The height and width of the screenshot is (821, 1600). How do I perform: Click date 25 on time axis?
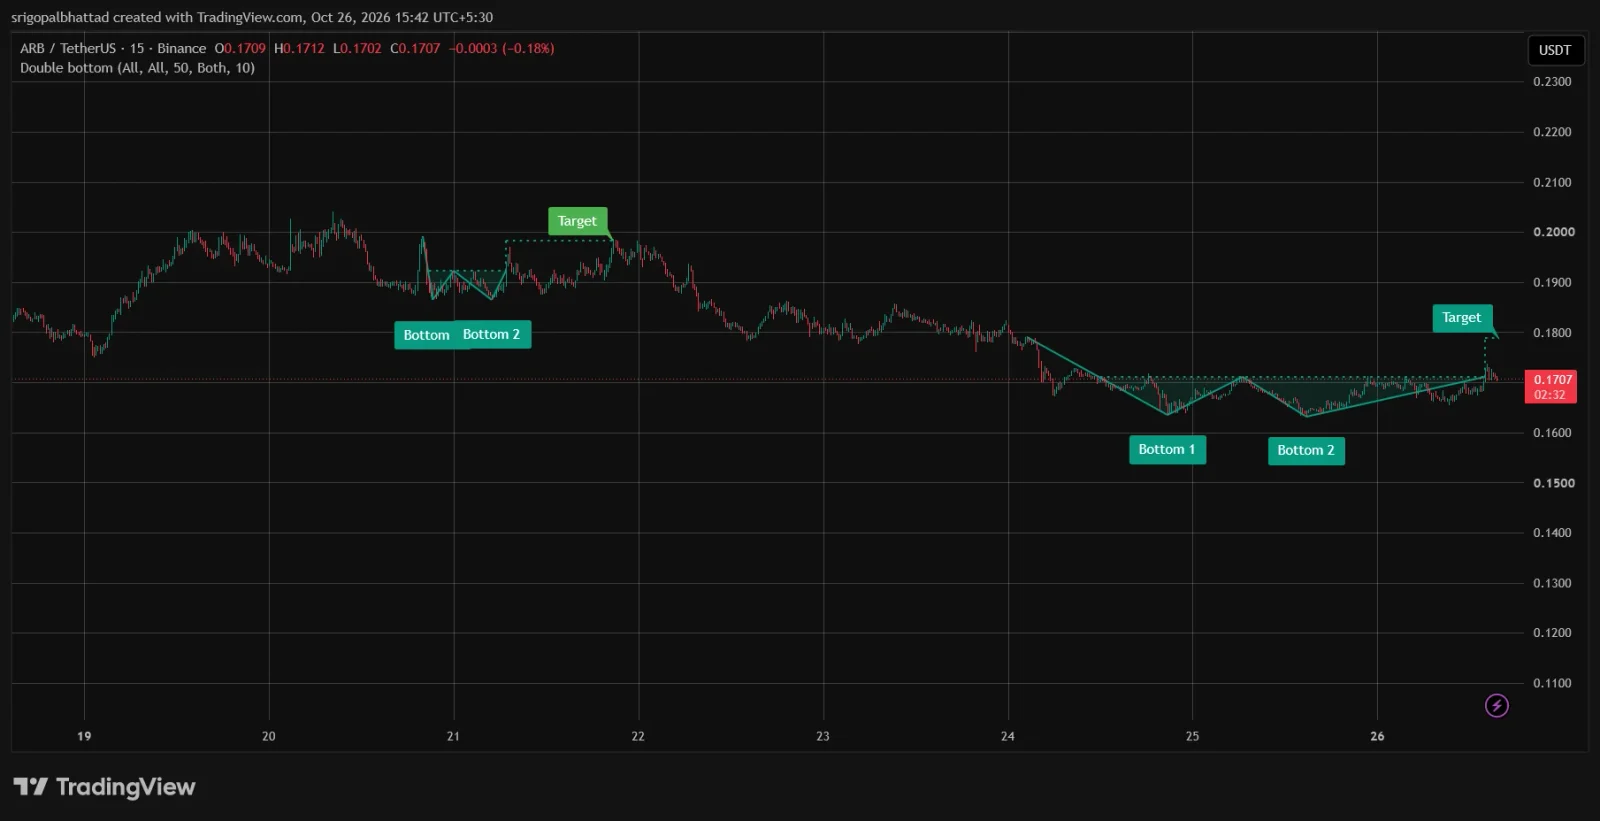[x=1192, y=736]
